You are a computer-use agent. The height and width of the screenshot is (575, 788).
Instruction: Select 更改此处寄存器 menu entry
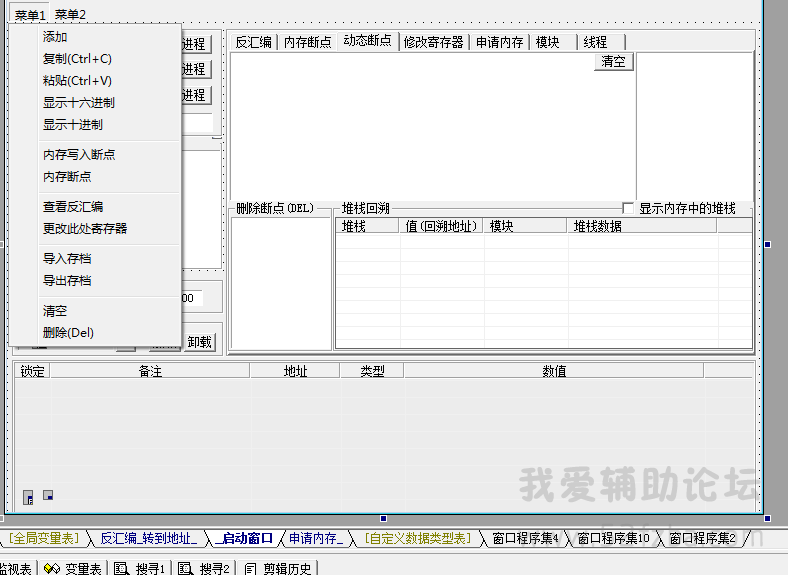(84, 229)
